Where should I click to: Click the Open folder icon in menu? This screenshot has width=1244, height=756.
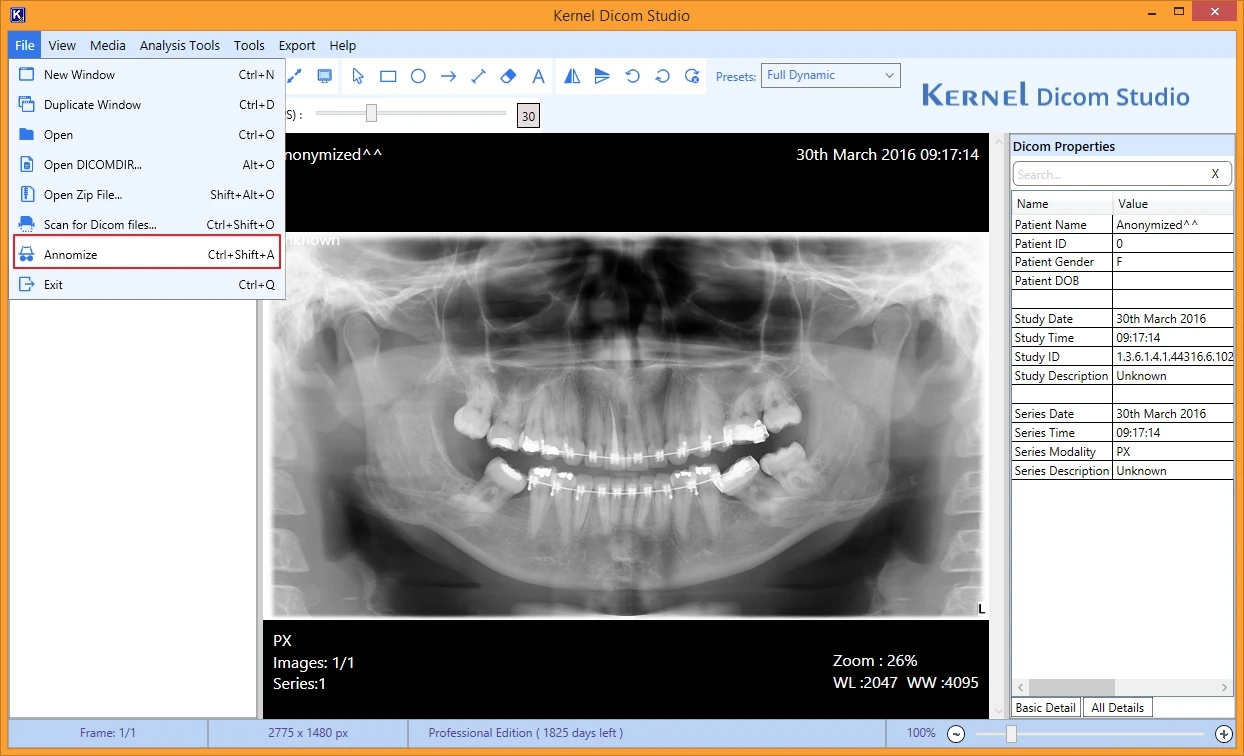[27, 135]
